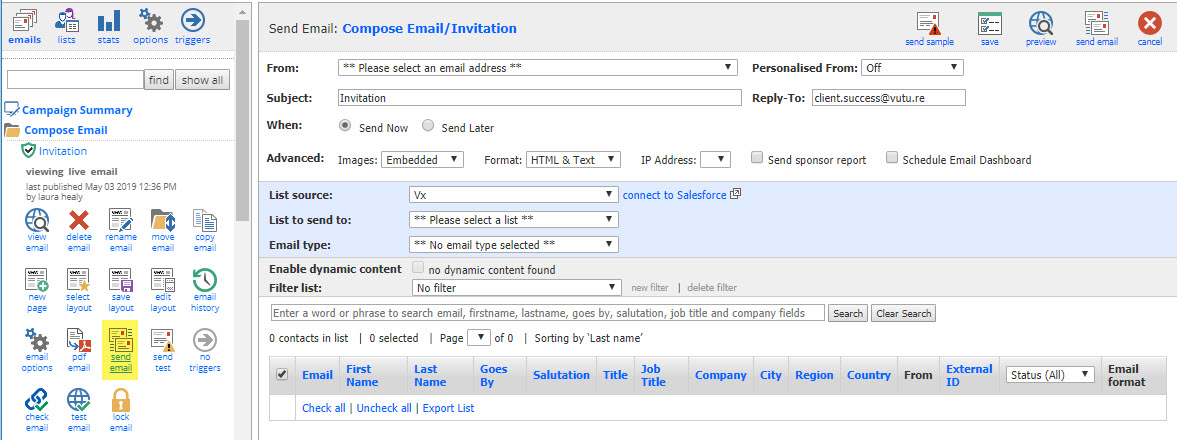The height and width of the screenshot is (440, 1177).
Task: Click the pdf email icon
Action: point(79,340)
